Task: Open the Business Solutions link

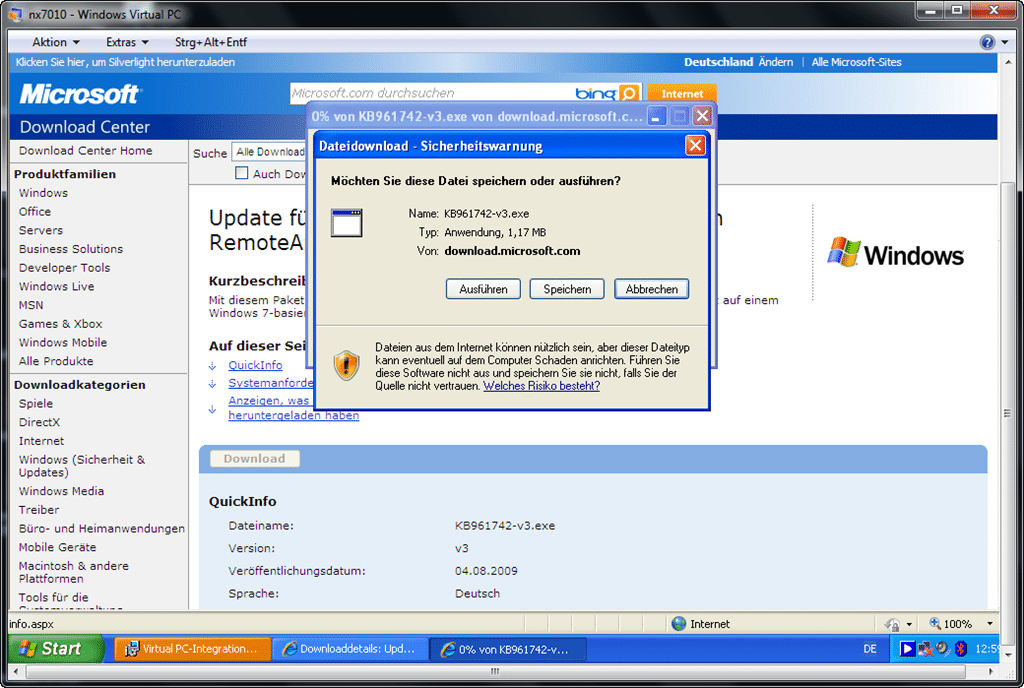Action: (71, 249)
